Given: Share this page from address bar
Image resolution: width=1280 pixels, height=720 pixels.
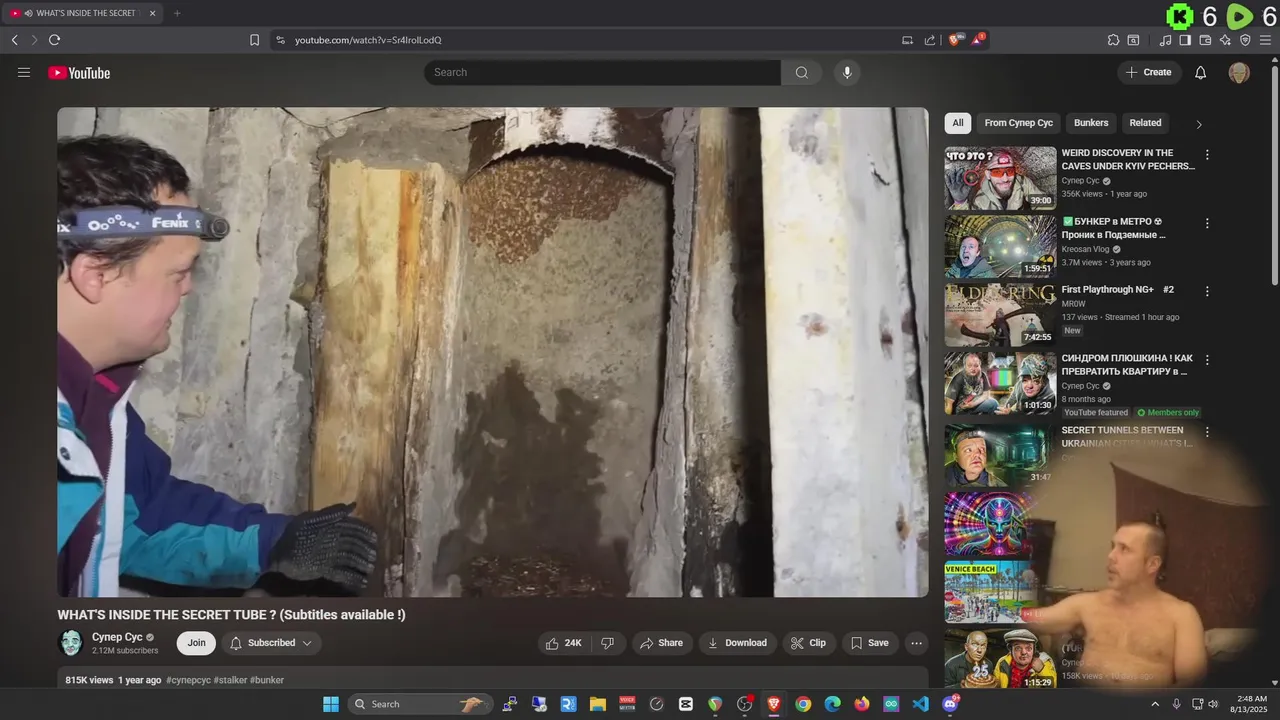Looking at the screenshot, I should [x=930, y=40].
